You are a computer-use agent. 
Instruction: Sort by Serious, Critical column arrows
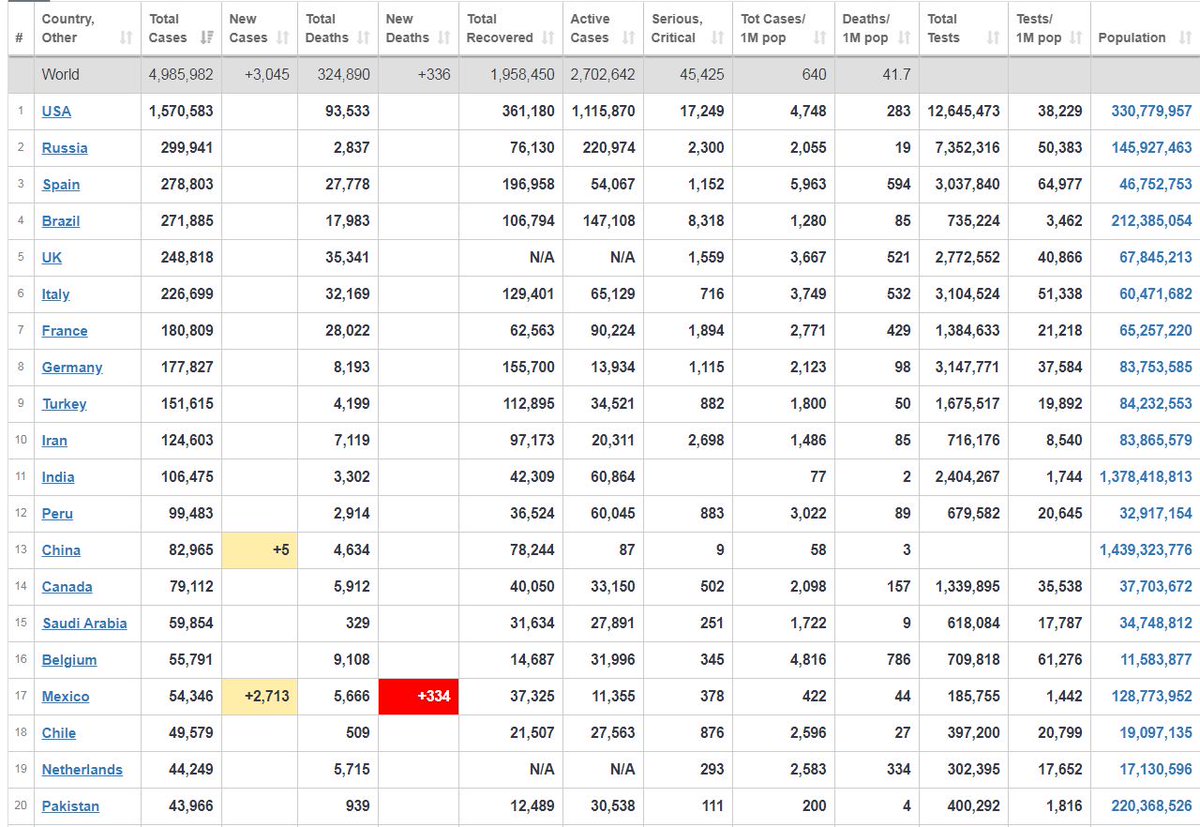[717, 38]
